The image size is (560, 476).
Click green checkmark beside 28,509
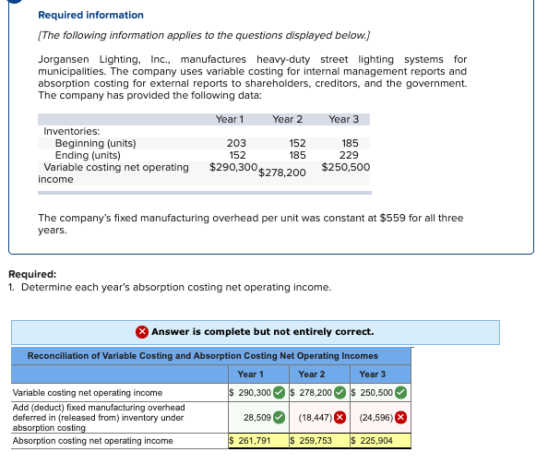279,417
